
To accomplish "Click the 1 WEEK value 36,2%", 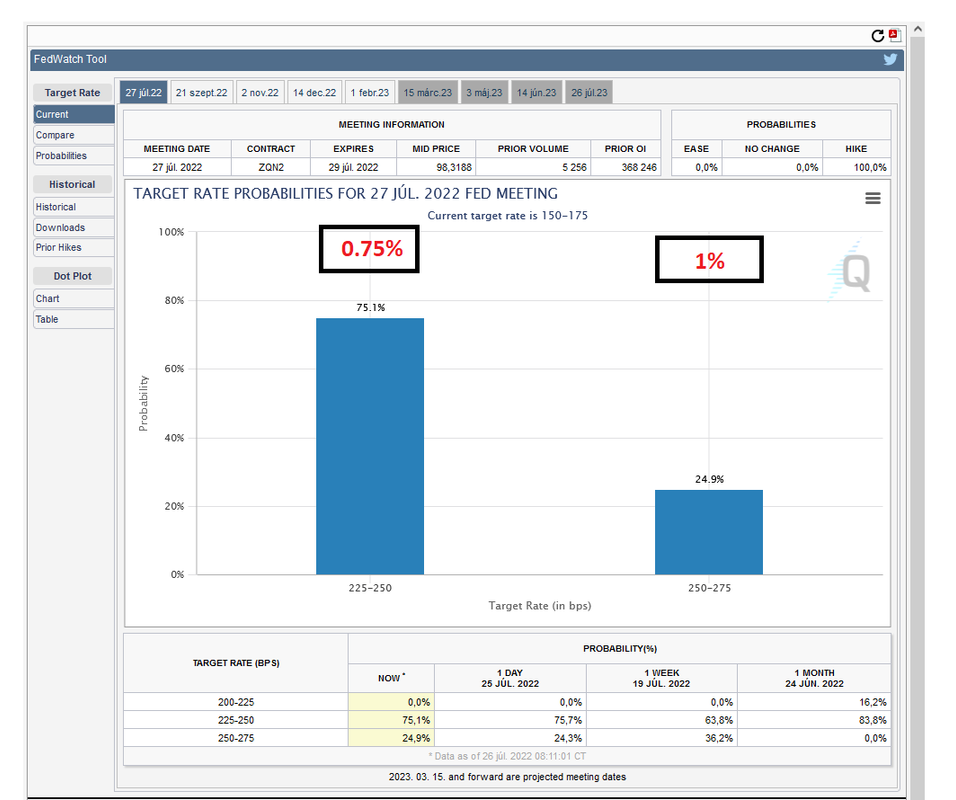I will [x=719, y=738].
